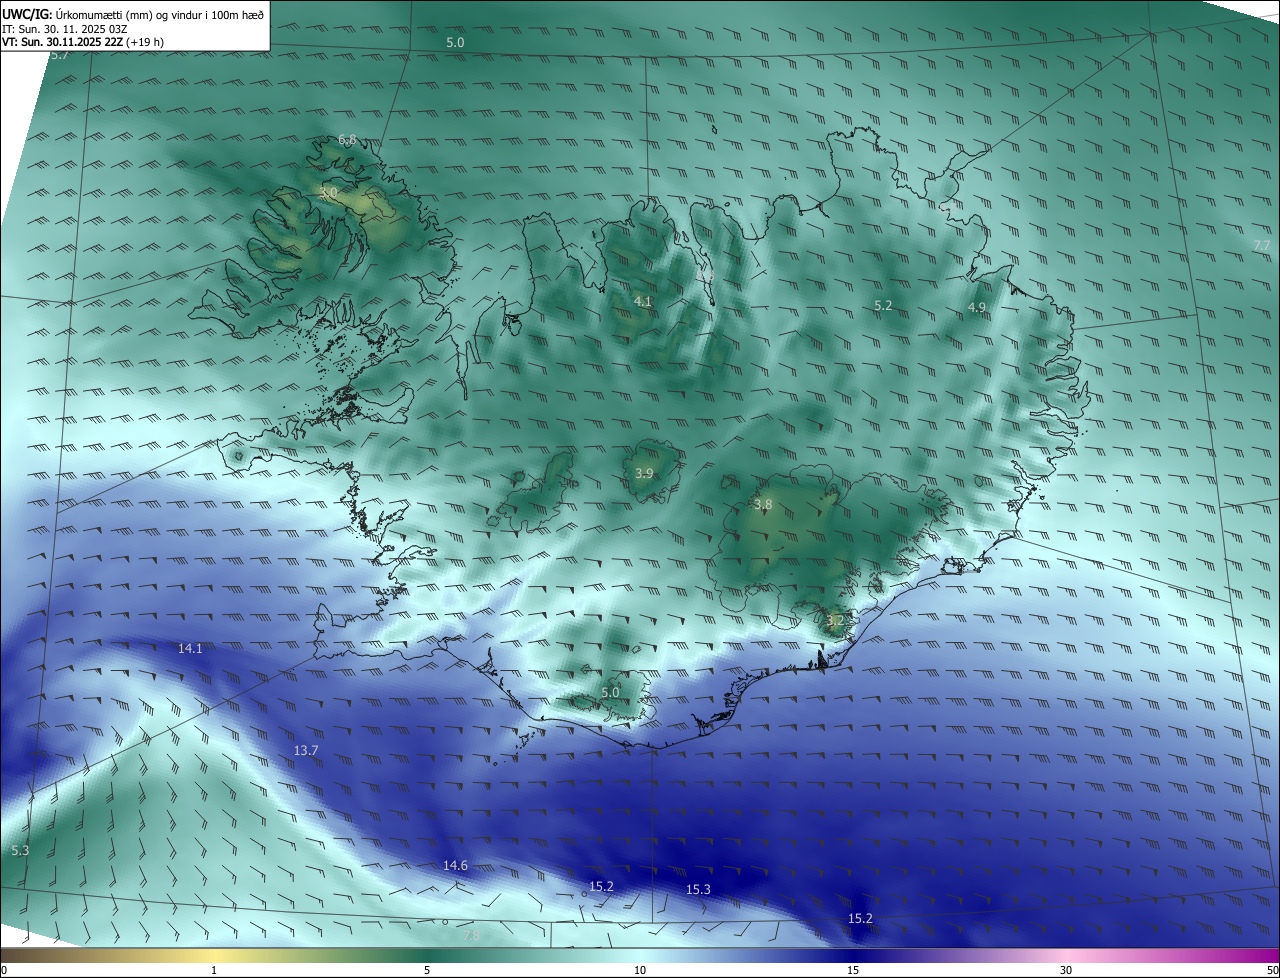Click the 3.2 value near the southeast coast

point(835,620)
